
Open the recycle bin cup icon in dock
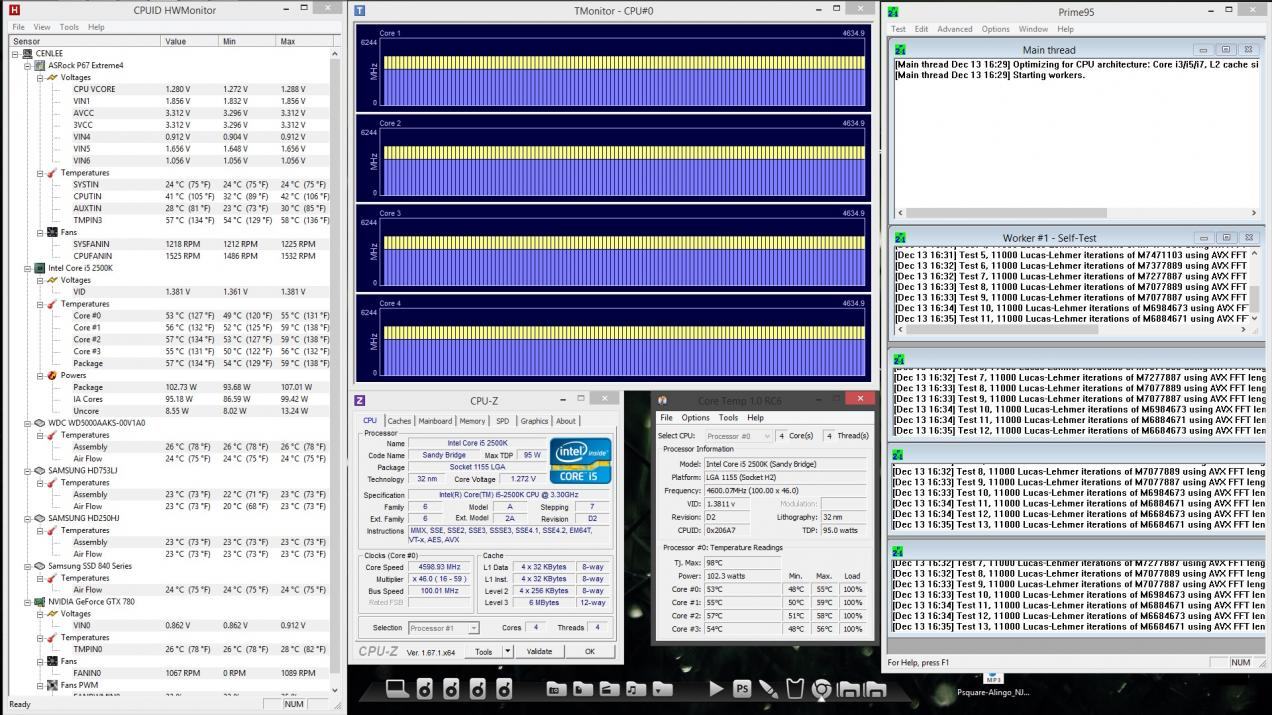click(x=795, y=688)
